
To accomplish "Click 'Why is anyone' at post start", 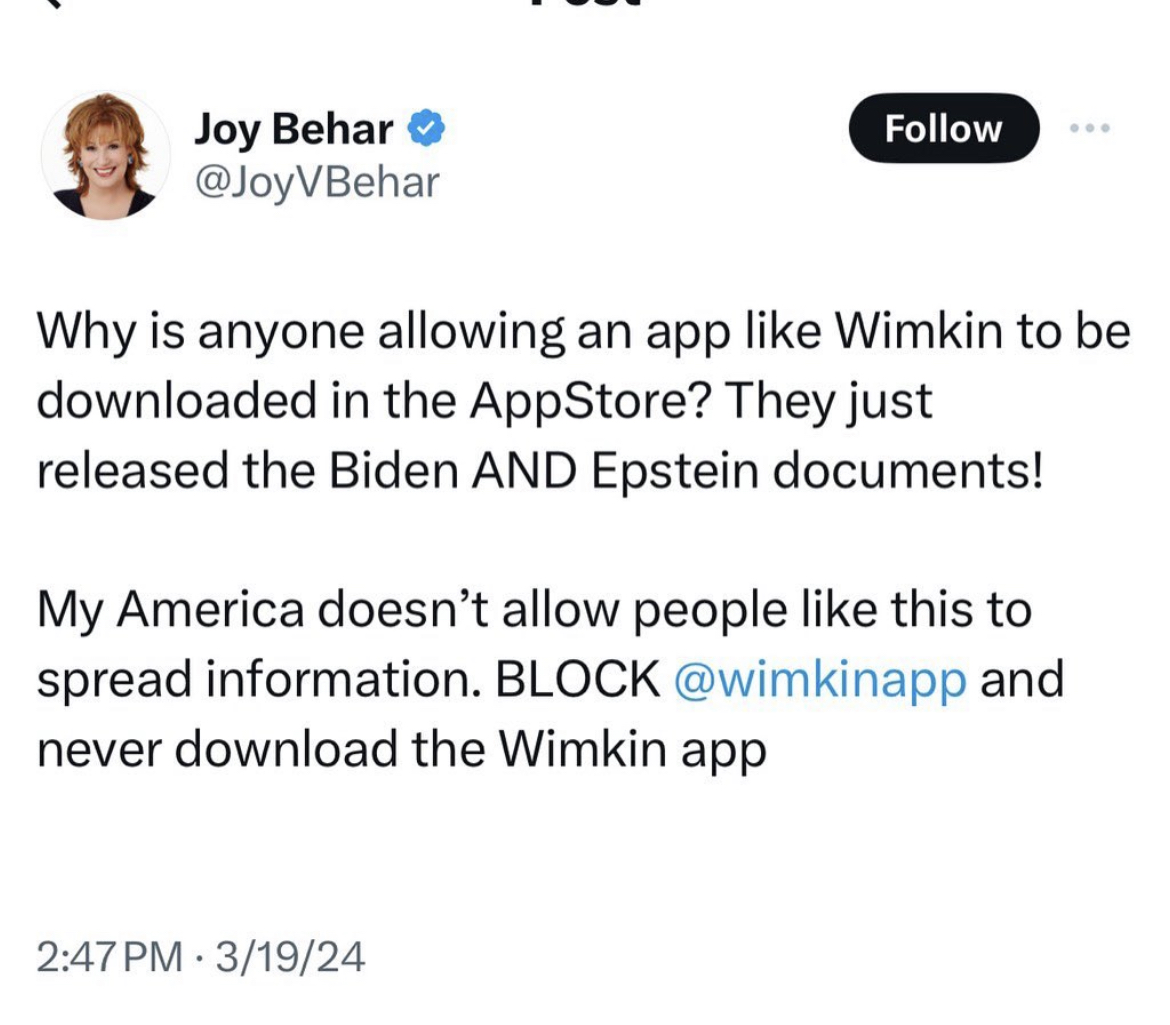I will pyautogui.click(x=178, y=331).
